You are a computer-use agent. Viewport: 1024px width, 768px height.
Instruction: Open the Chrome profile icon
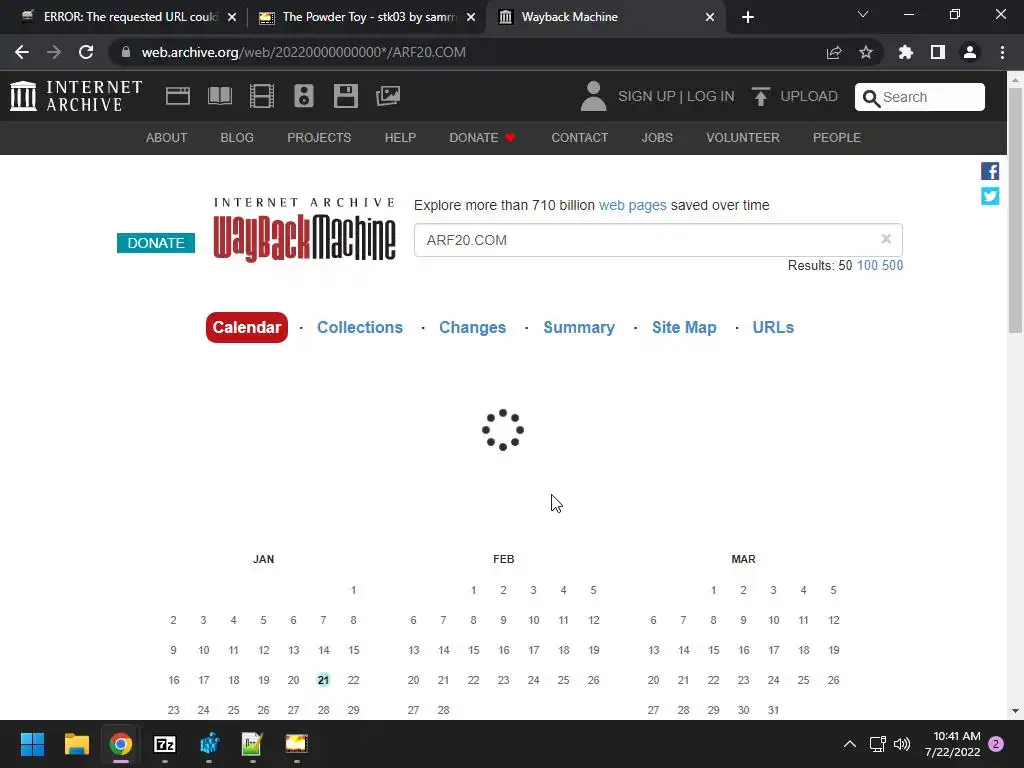970,52
